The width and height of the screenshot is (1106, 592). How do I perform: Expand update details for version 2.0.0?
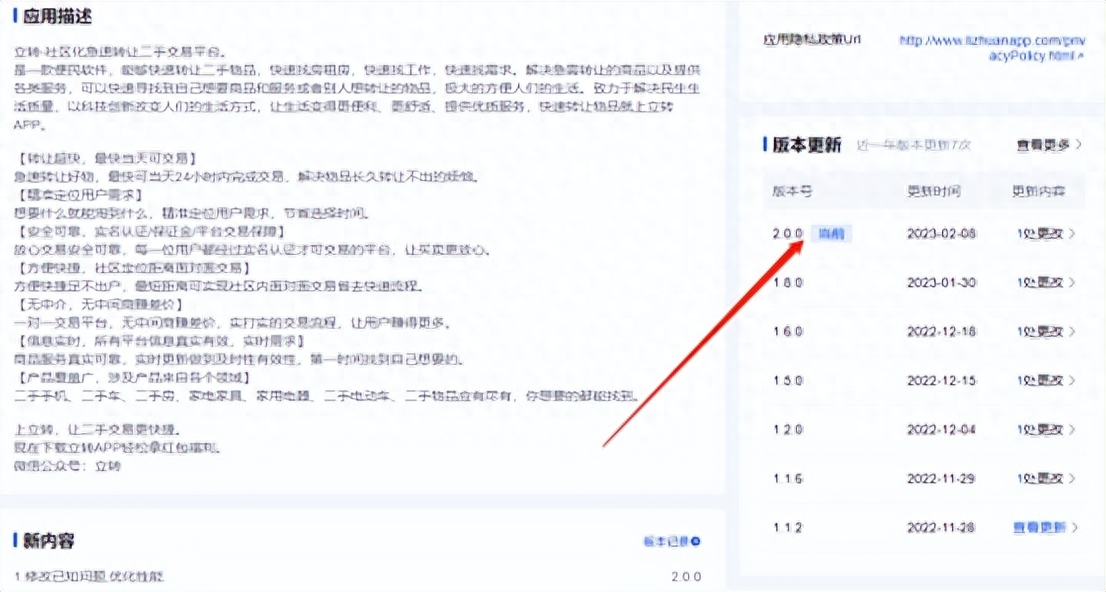pyautogui.click(x=1040, y=234)
